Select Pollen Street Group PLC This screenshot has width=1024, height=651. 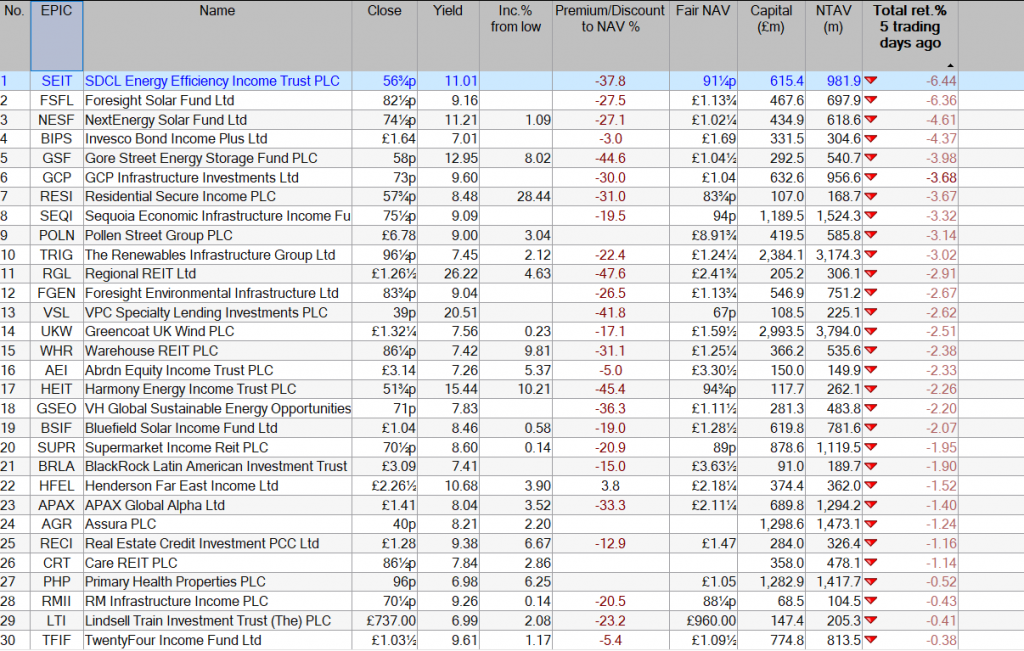click(159, 236)
